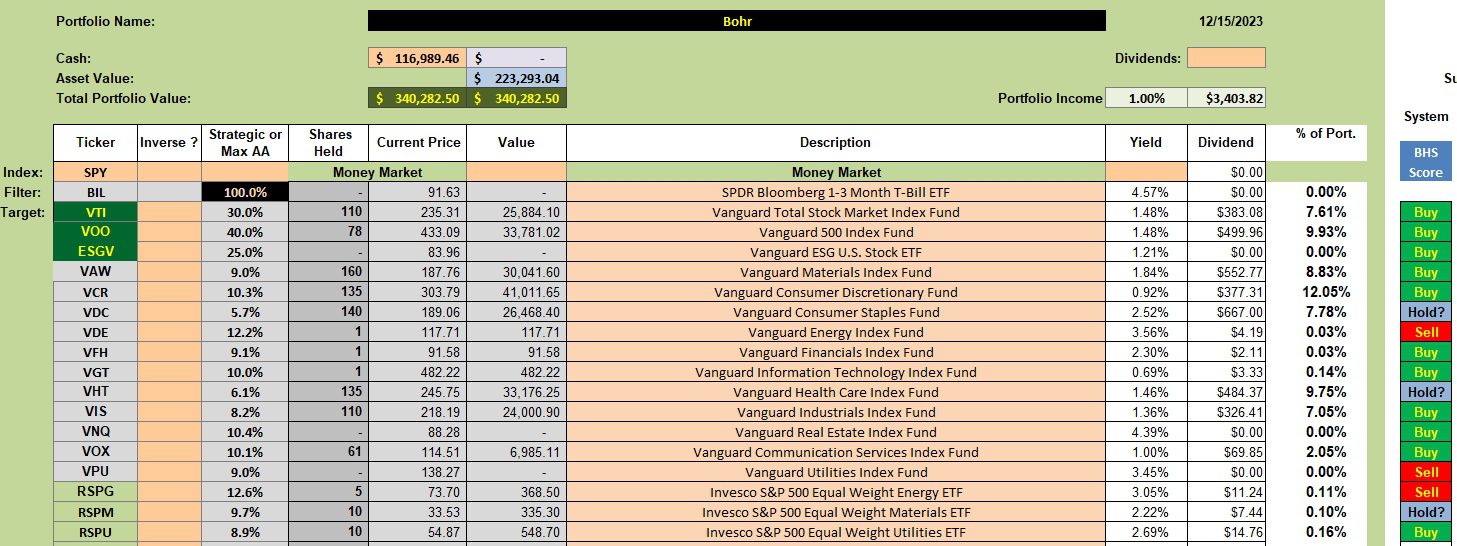Click the VCR value 41,011.65
The height and width of the screenshot is (546, 1457).
click(516, 292)
